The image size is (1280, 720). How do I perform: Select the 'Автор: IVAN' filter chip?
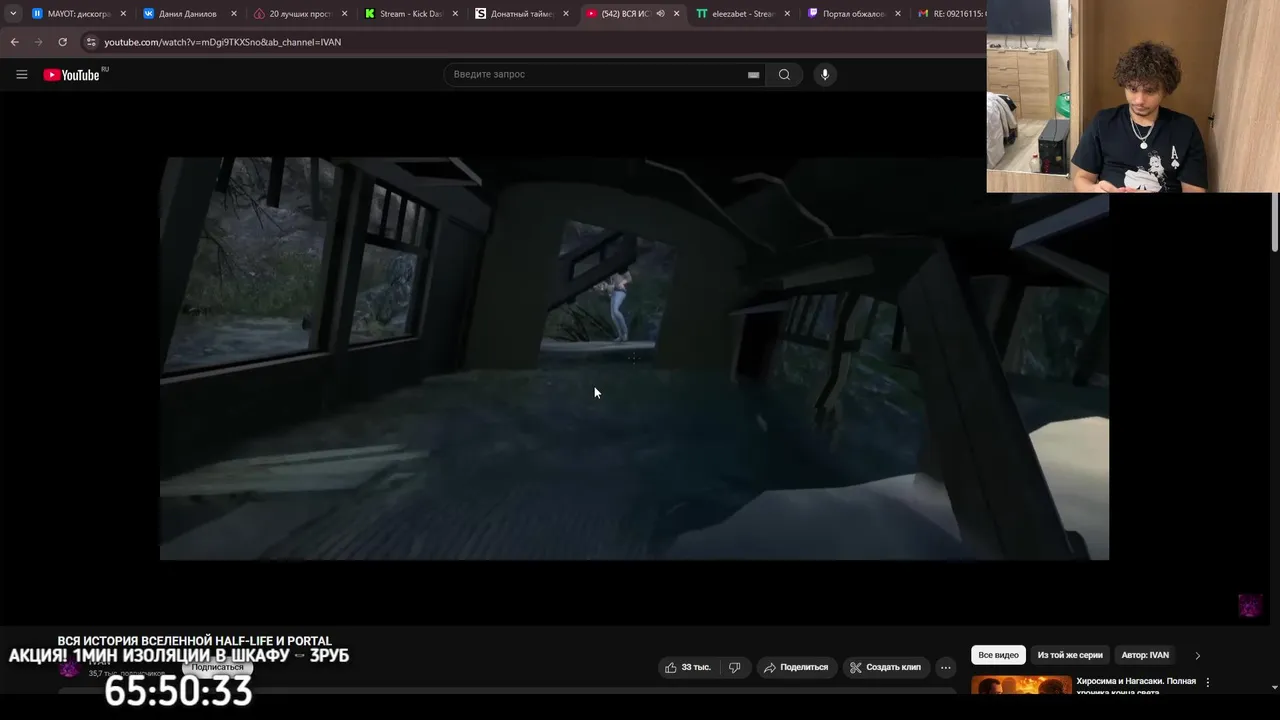(x=1145, y=655)
